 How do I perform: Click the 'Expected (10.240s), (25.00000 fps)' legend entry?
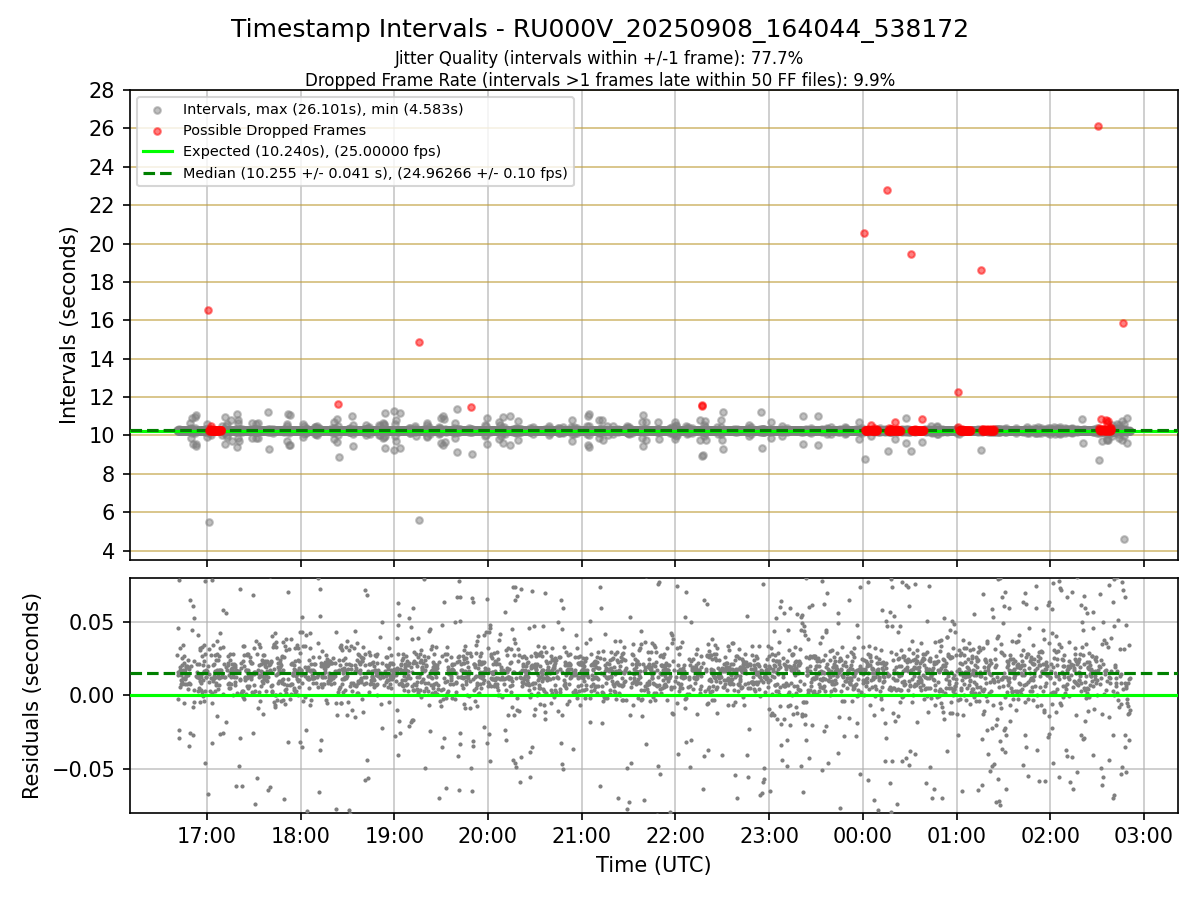tap(312, 151)
